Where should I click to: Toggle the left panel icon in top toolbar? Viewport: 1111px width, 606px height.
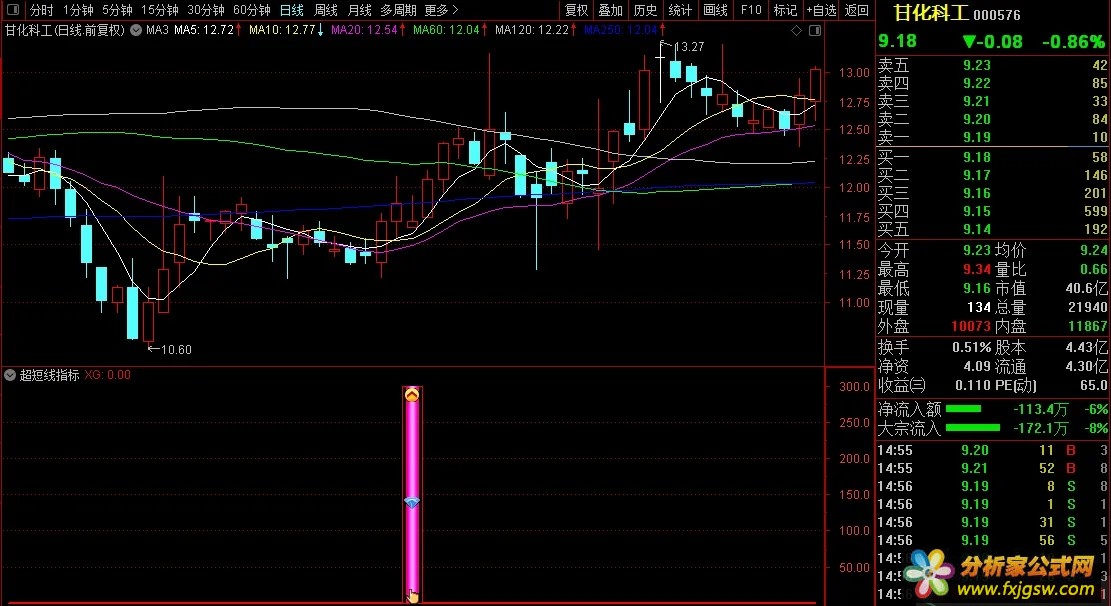click(x=13, y=10)
